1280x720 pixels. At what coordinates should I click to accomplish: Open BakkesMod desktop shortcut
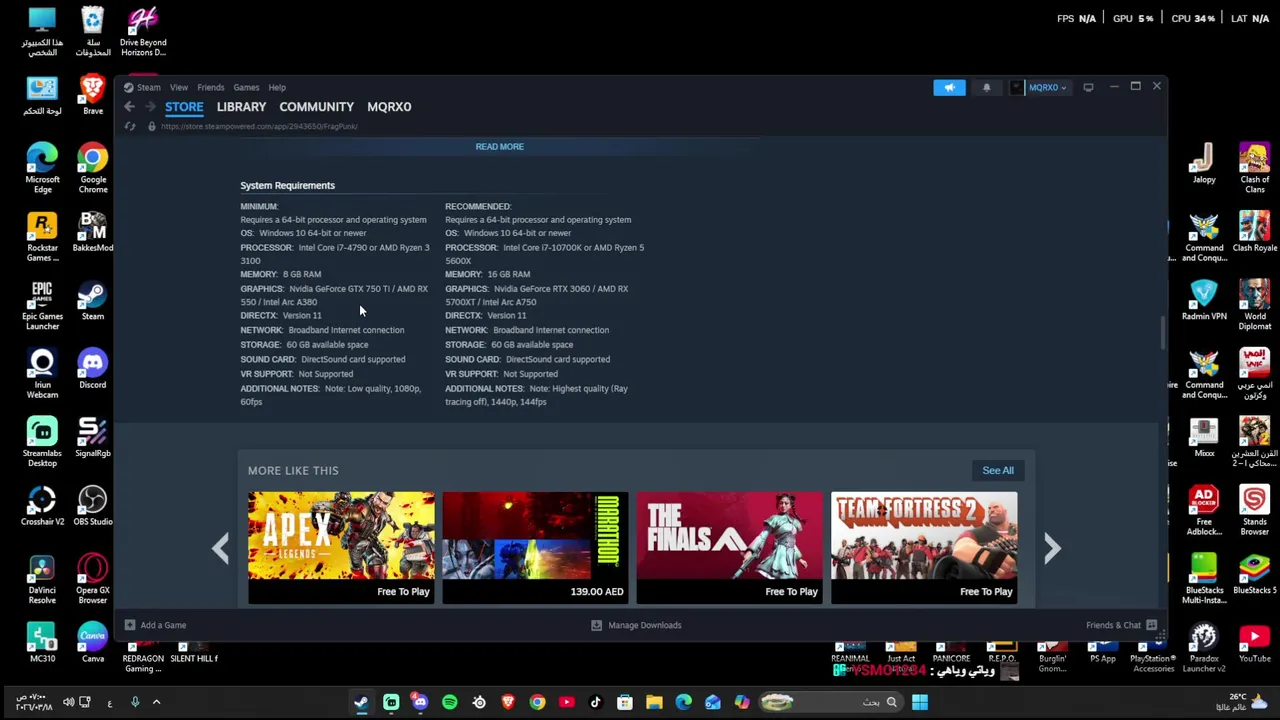pos(93,232)
